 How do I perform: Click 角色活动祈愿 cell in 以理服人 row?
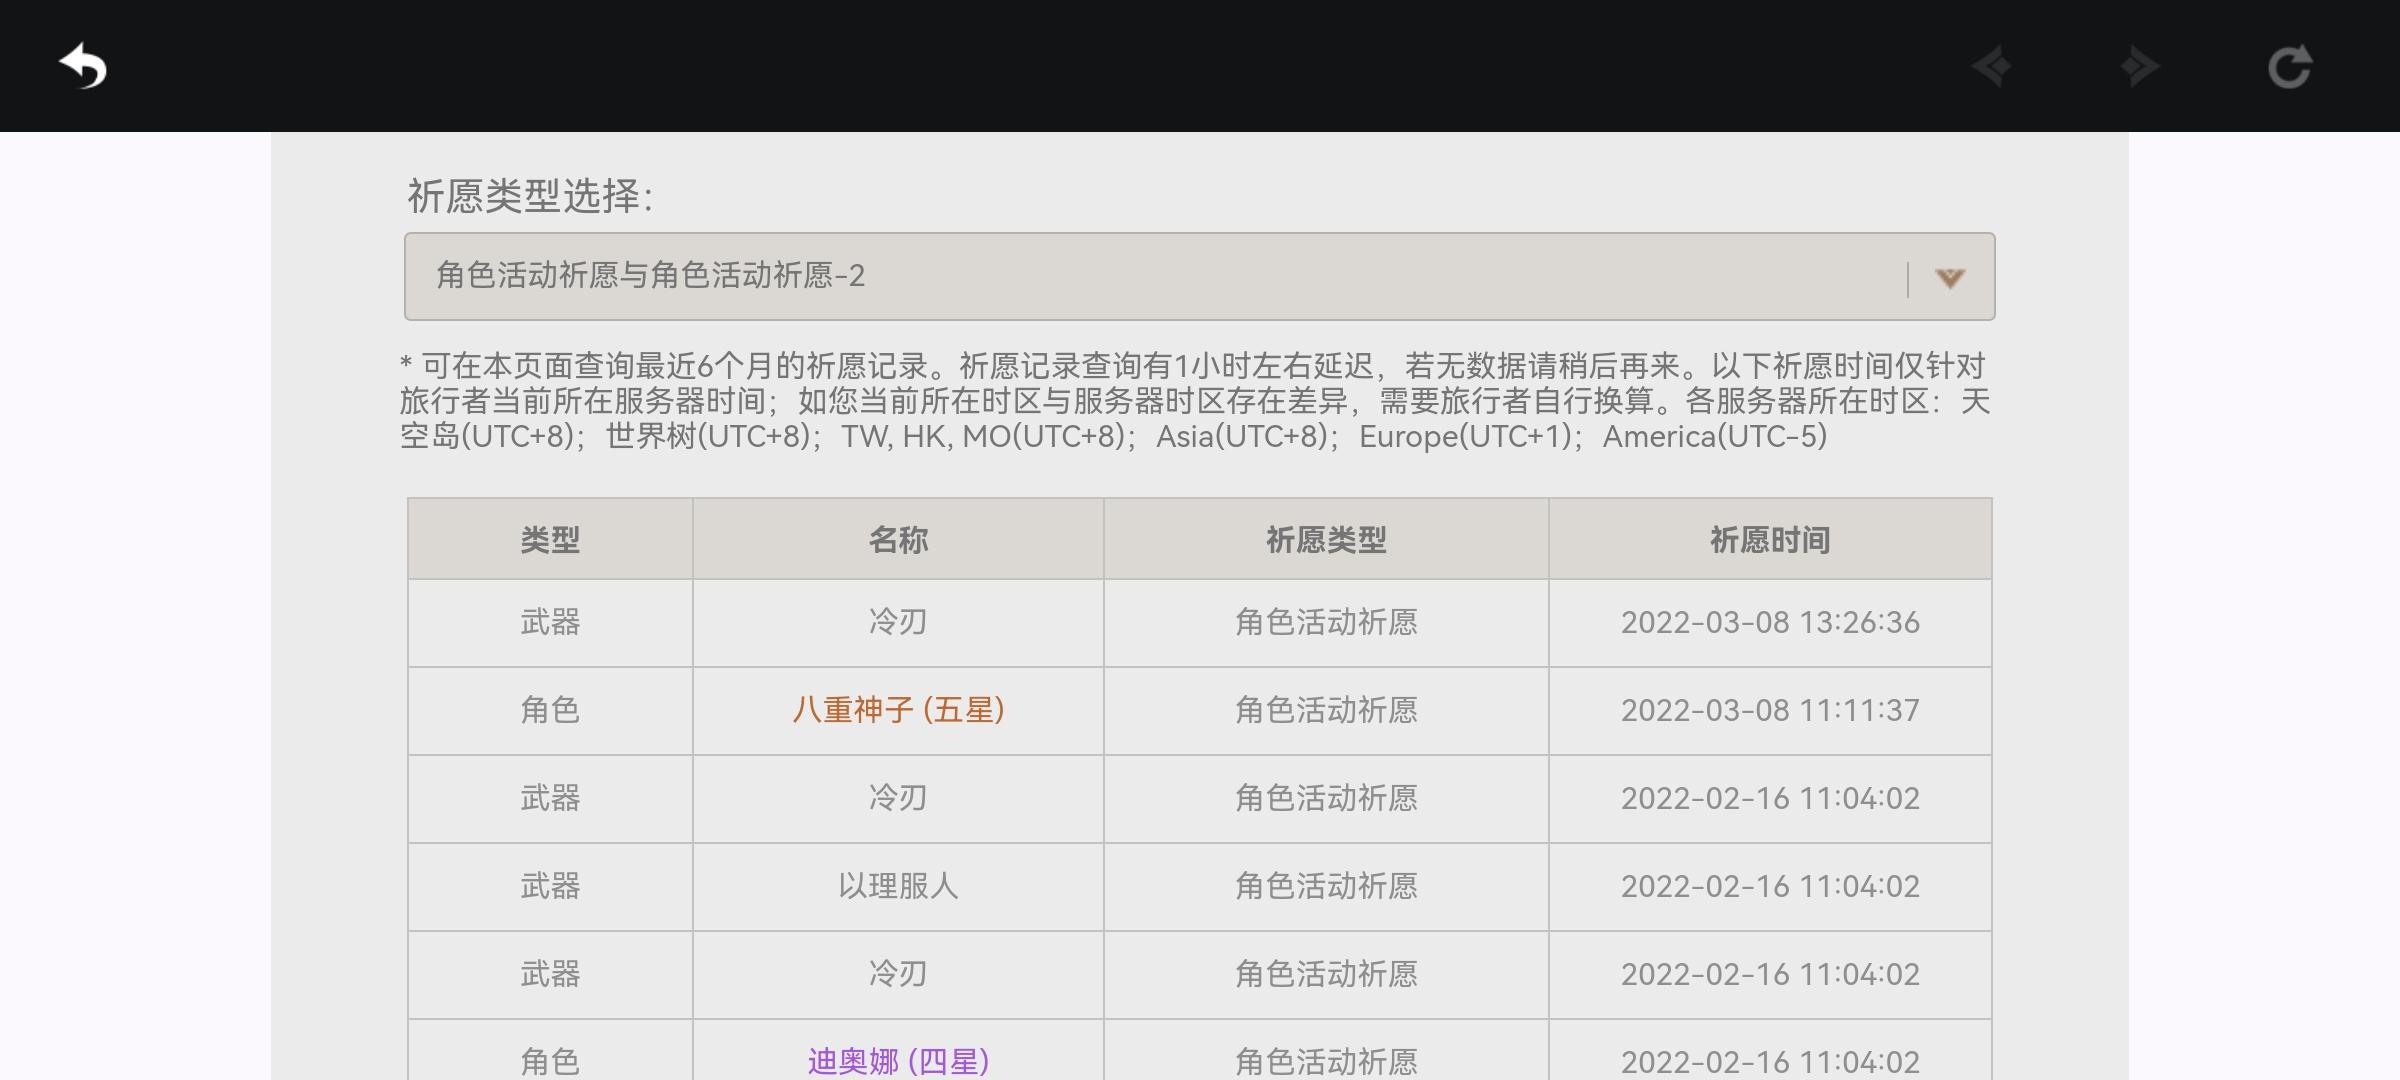(x=1326, y=886)
